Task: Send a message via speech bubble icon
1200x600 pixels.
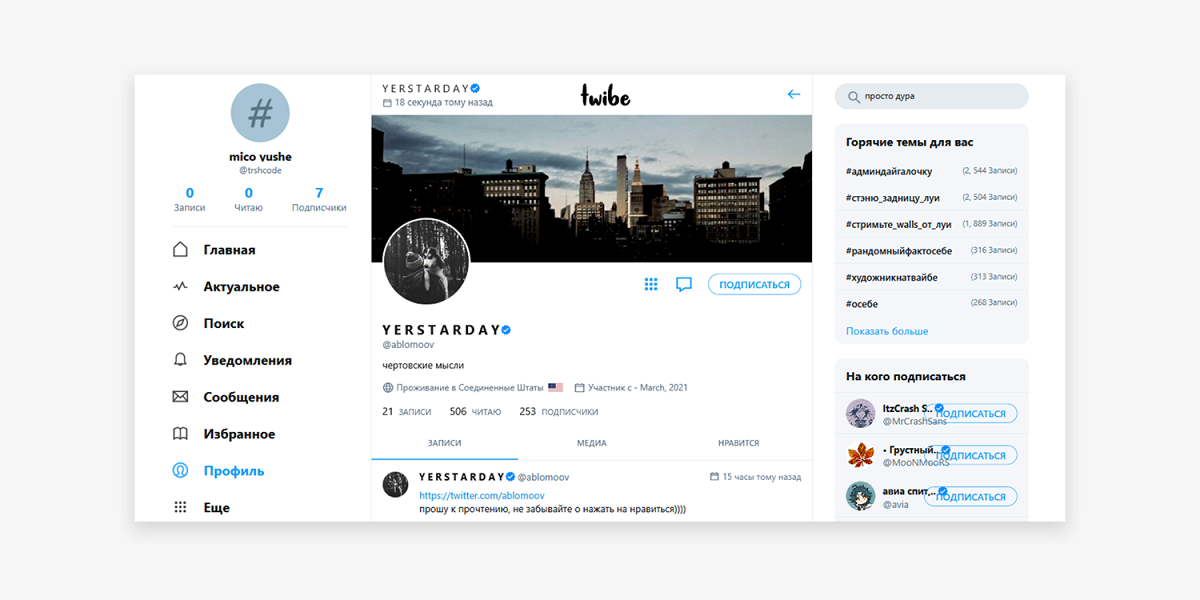Action: (x=684, y=284)
